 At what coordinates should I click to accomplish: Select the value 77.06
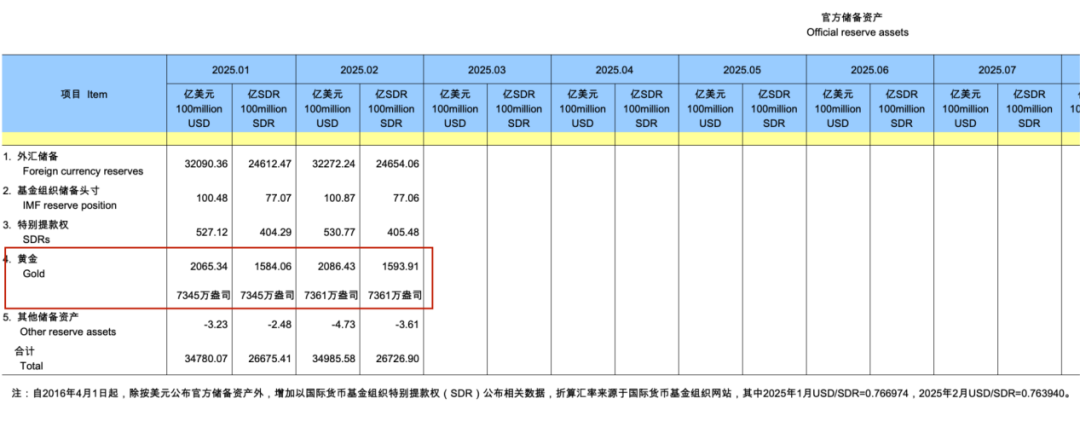(406, 198)
